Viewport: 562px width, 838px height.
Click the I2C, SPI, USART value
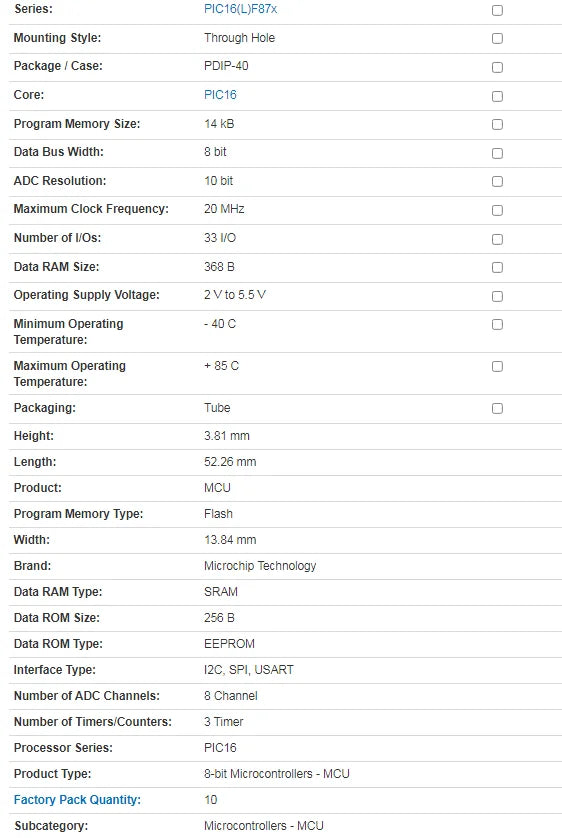point(249,670)
